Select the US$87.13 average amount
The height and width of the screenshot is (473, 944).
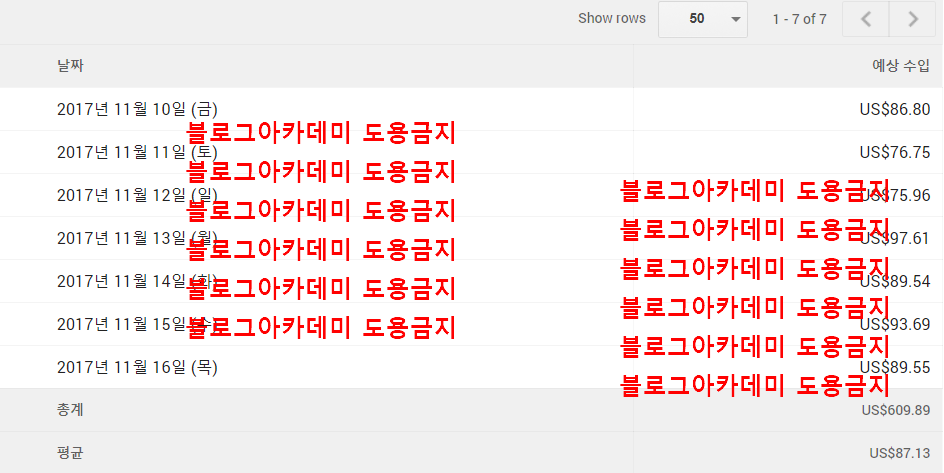point(899,453)
